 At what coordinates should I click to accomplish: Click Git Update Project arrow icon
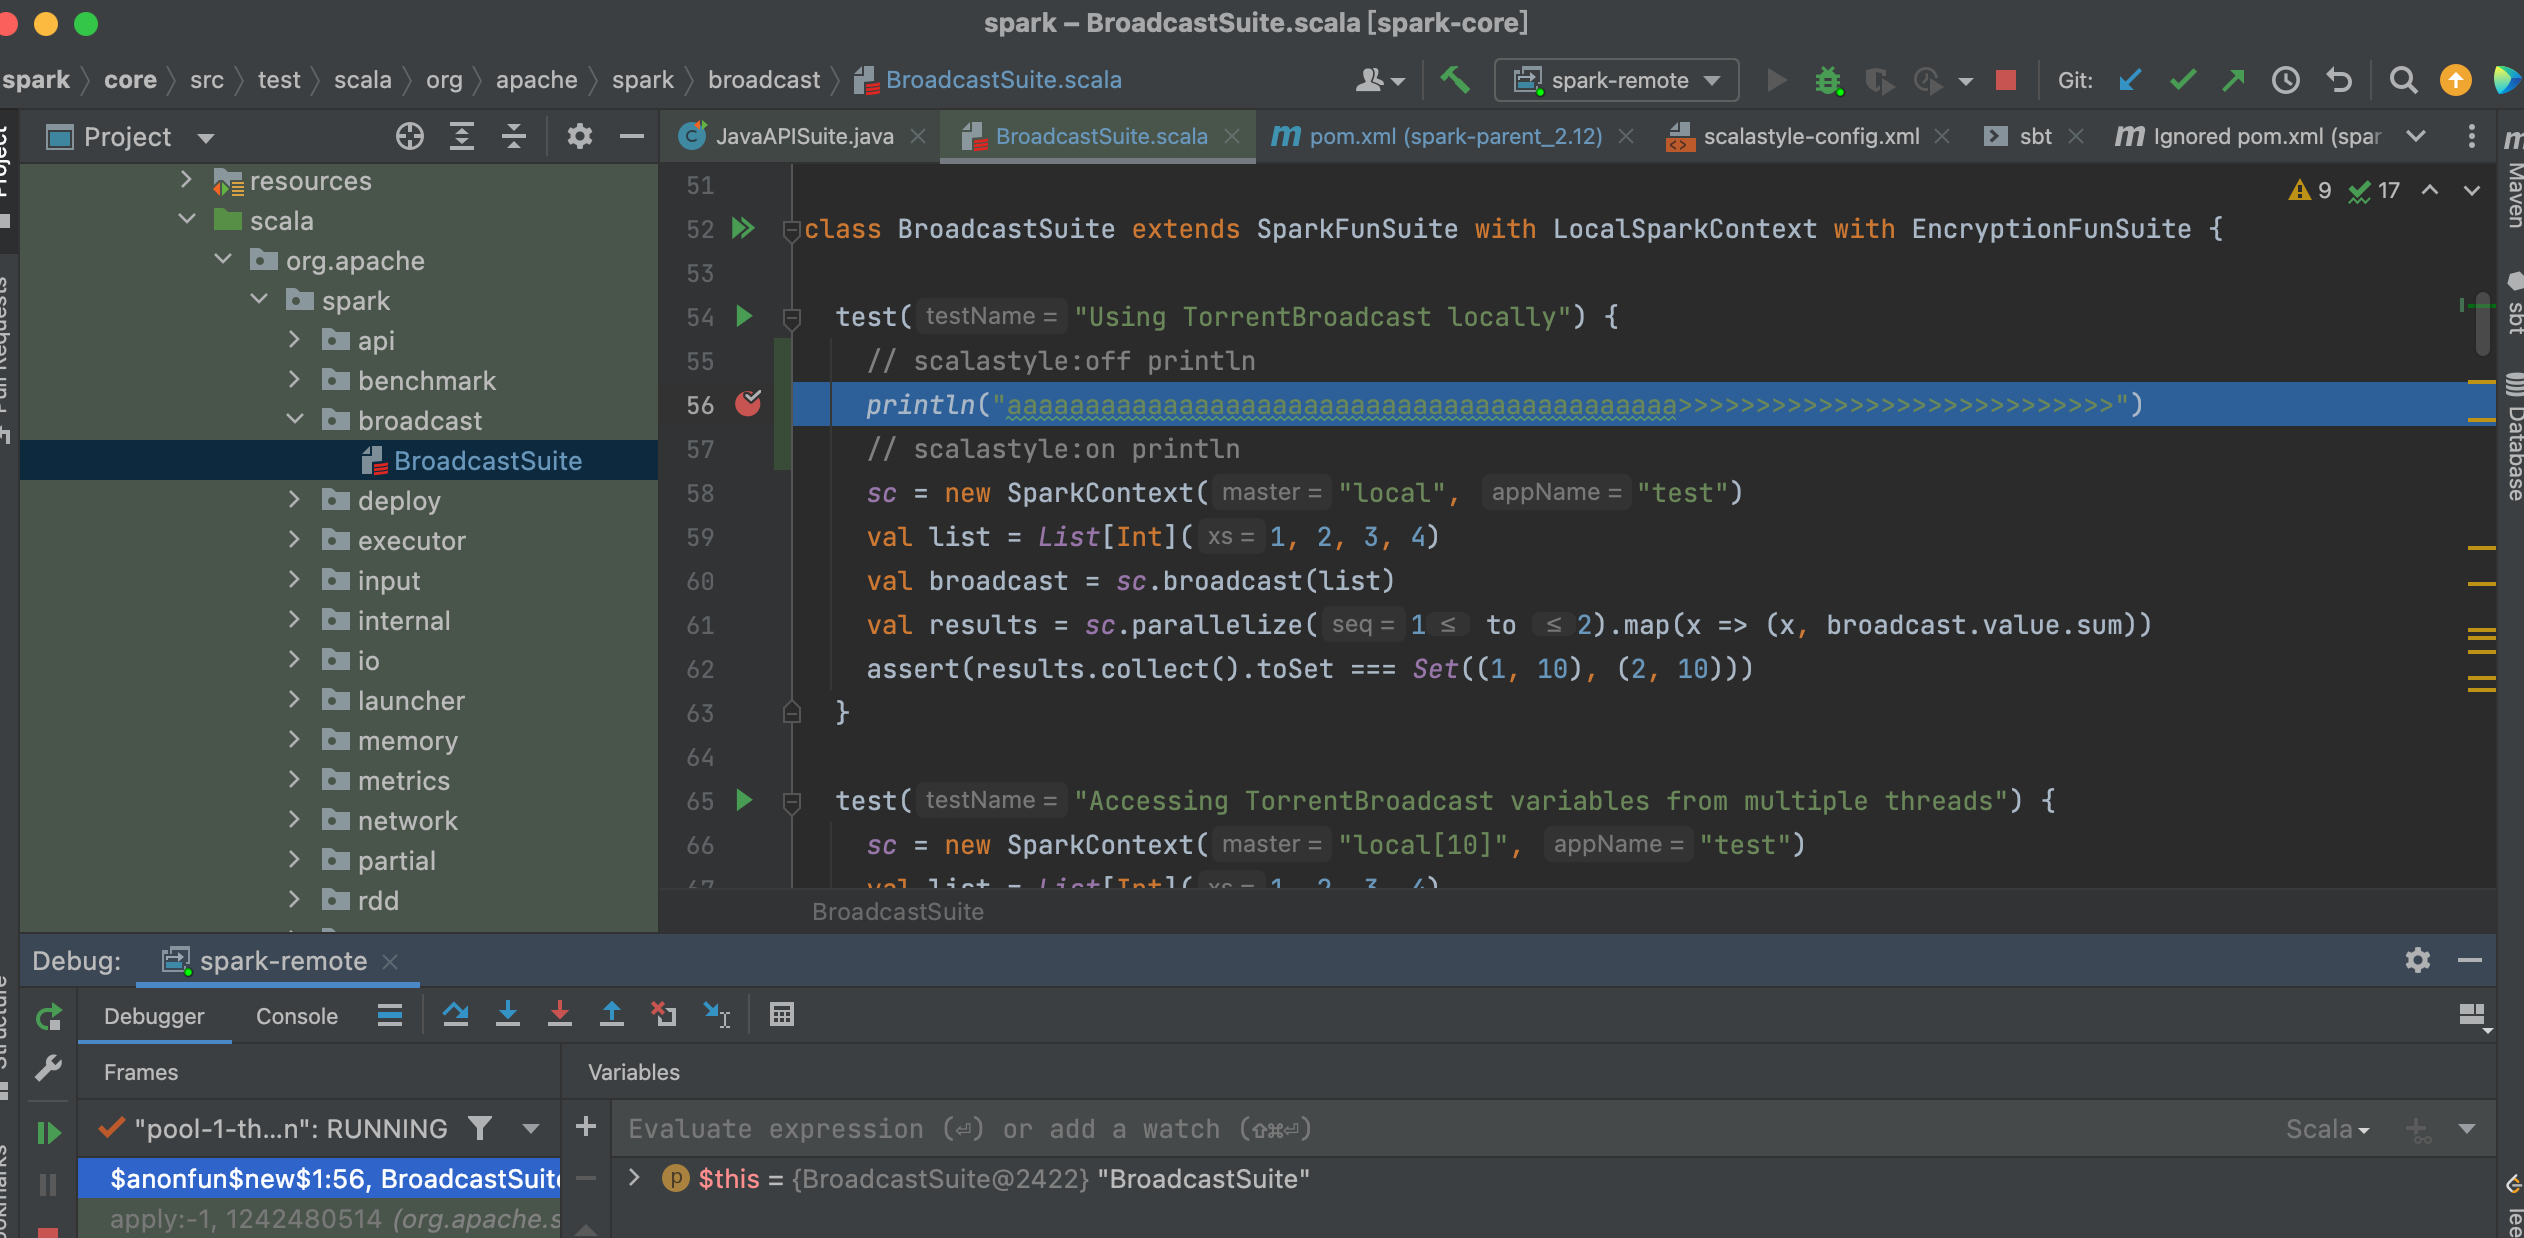tap(2130, 80)
